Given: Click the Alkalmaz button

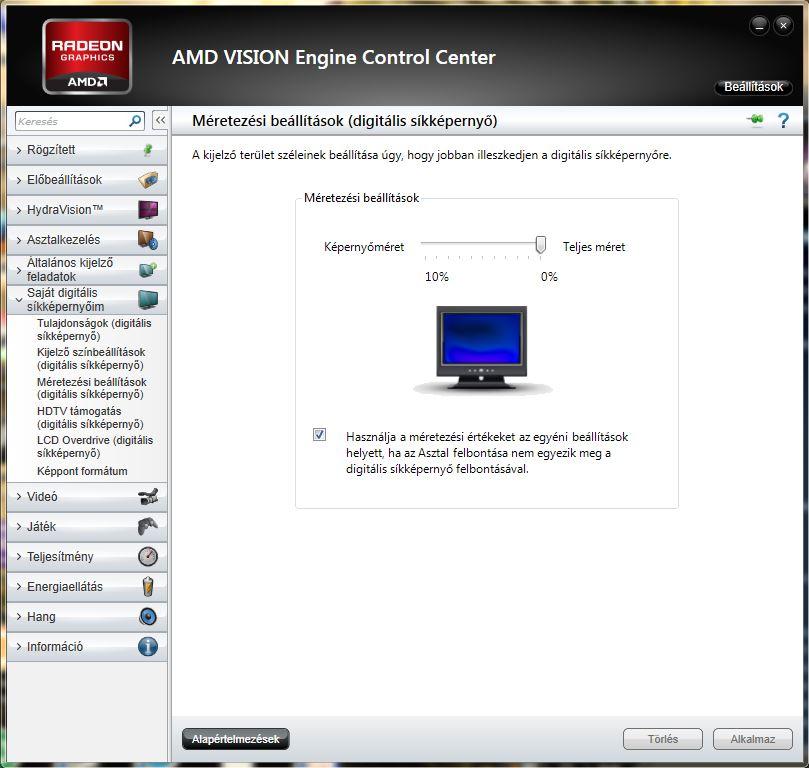Looking at the screenshot, I should (x=752, y=739).
